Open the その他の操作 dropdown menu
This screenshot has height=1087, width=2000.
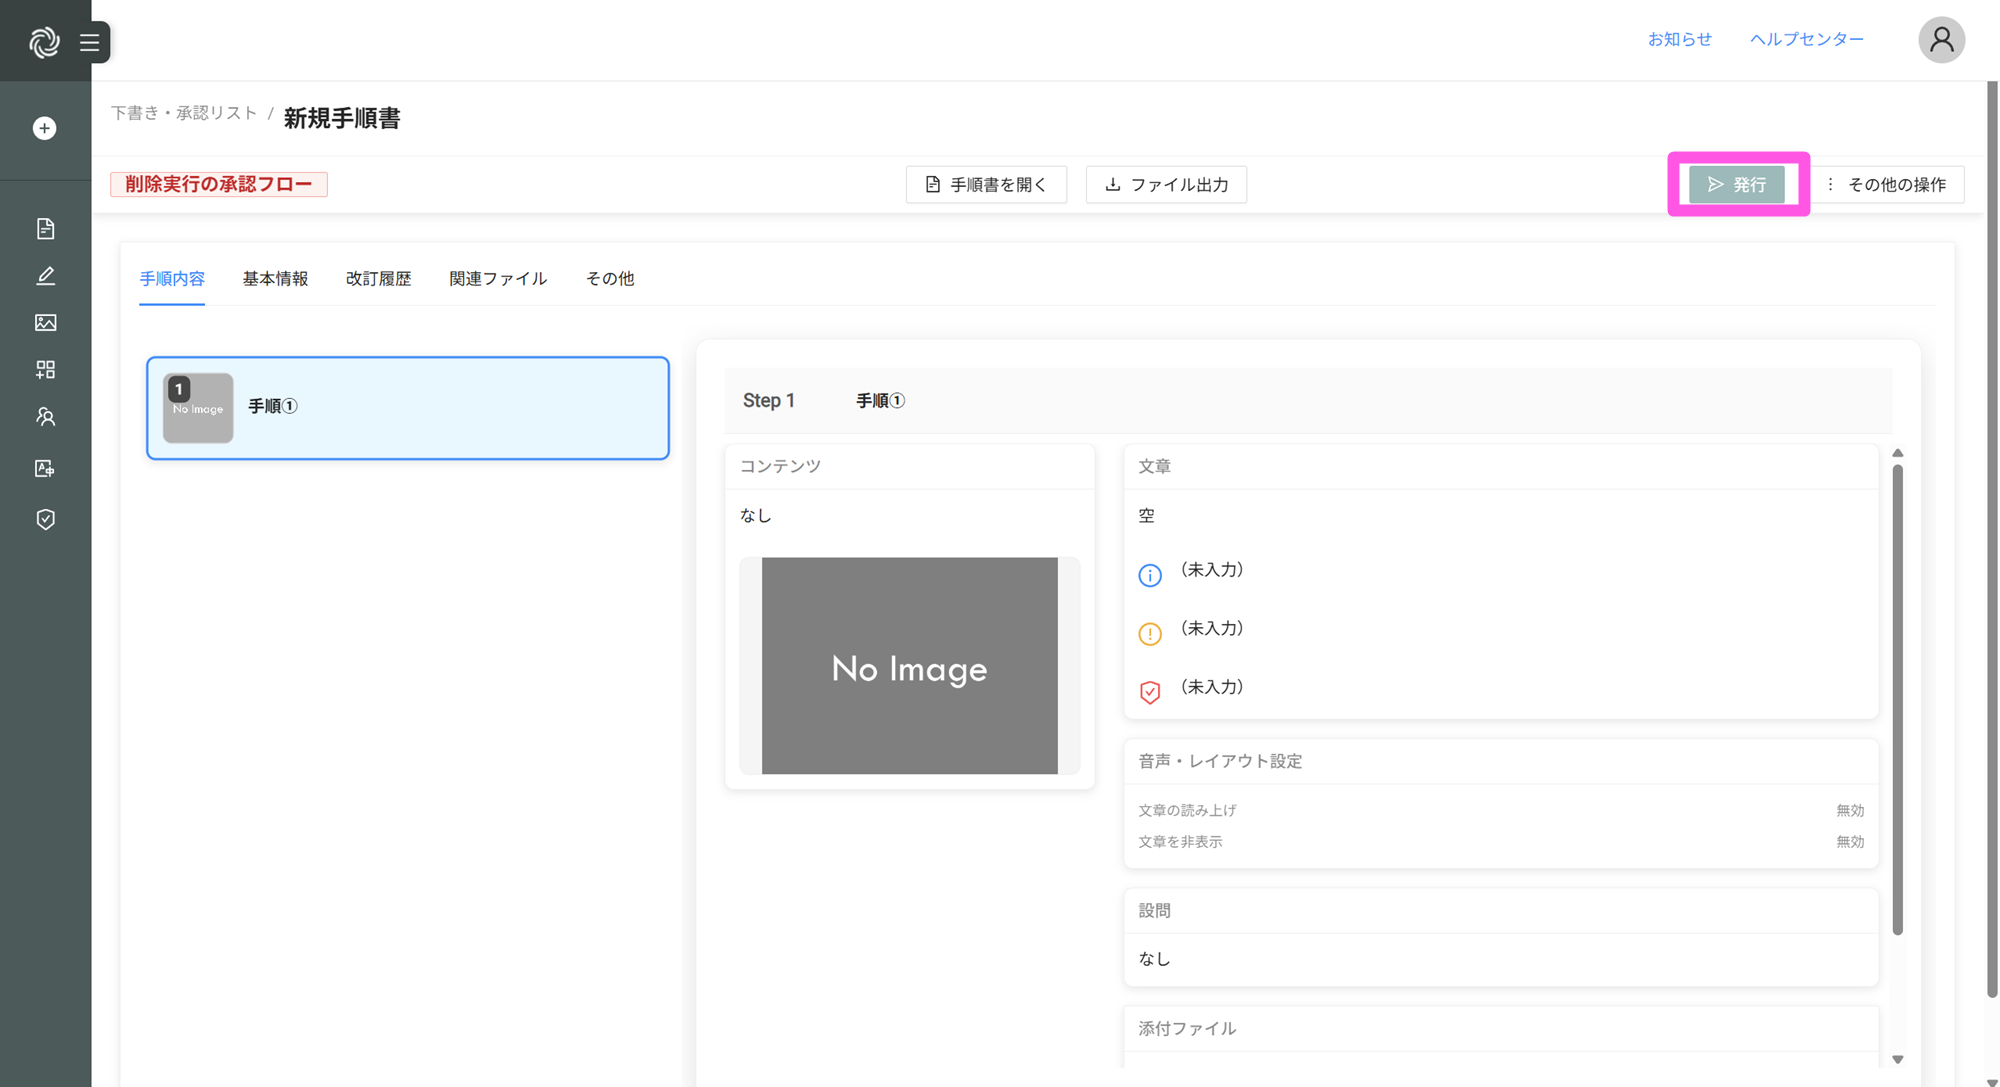[1886, 185]
